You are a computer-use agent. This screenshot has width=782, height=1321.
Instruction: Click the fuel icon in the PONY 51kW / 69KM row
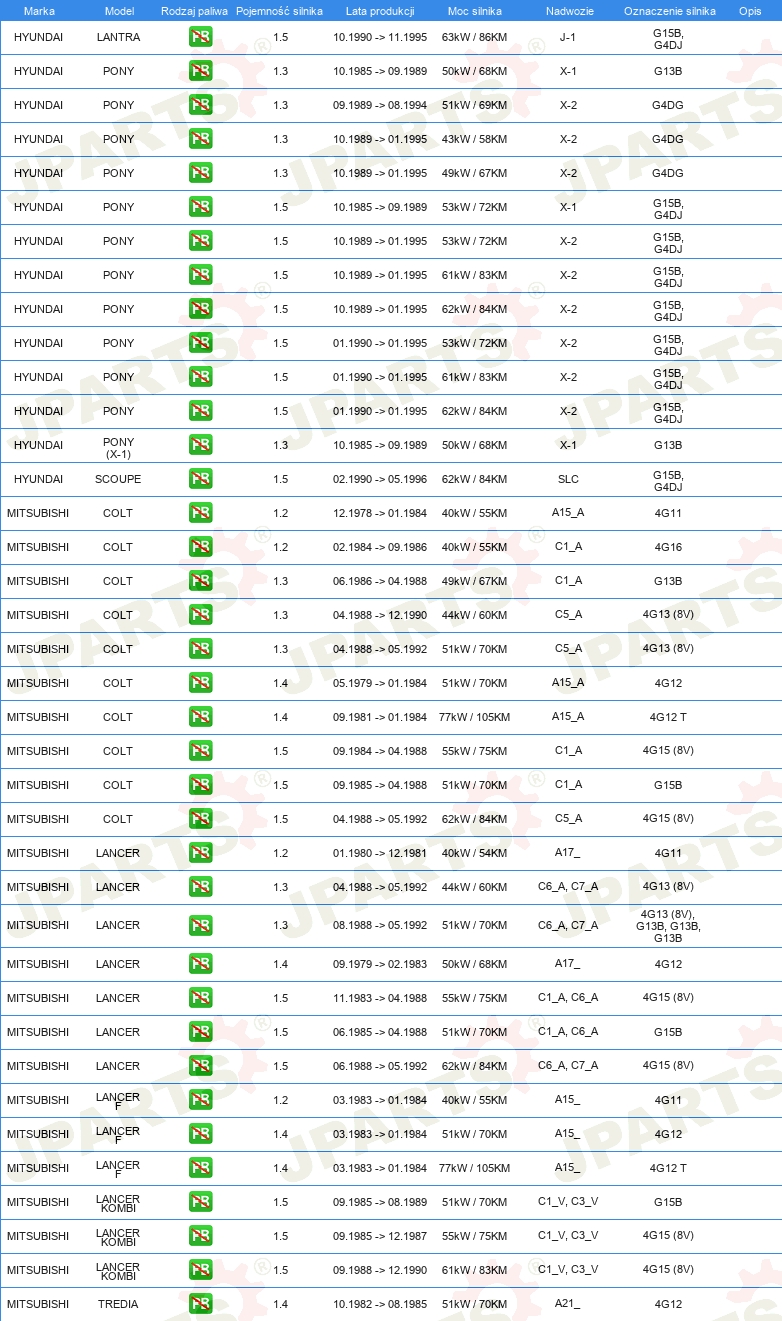point(201,105)
